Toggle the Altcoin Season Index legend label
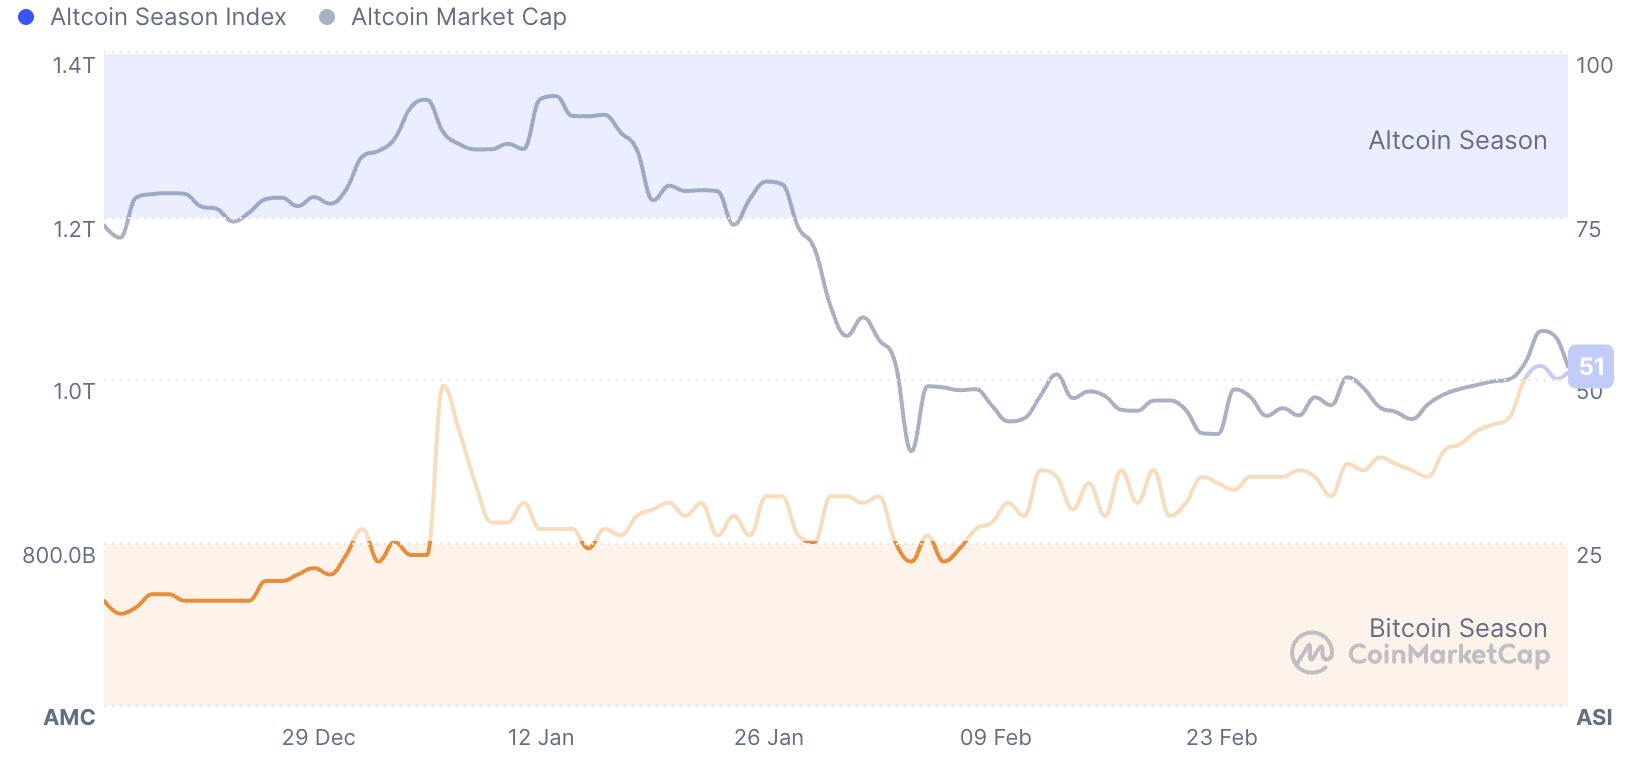The image size is (1630, 778). click(x=168, y=17)
